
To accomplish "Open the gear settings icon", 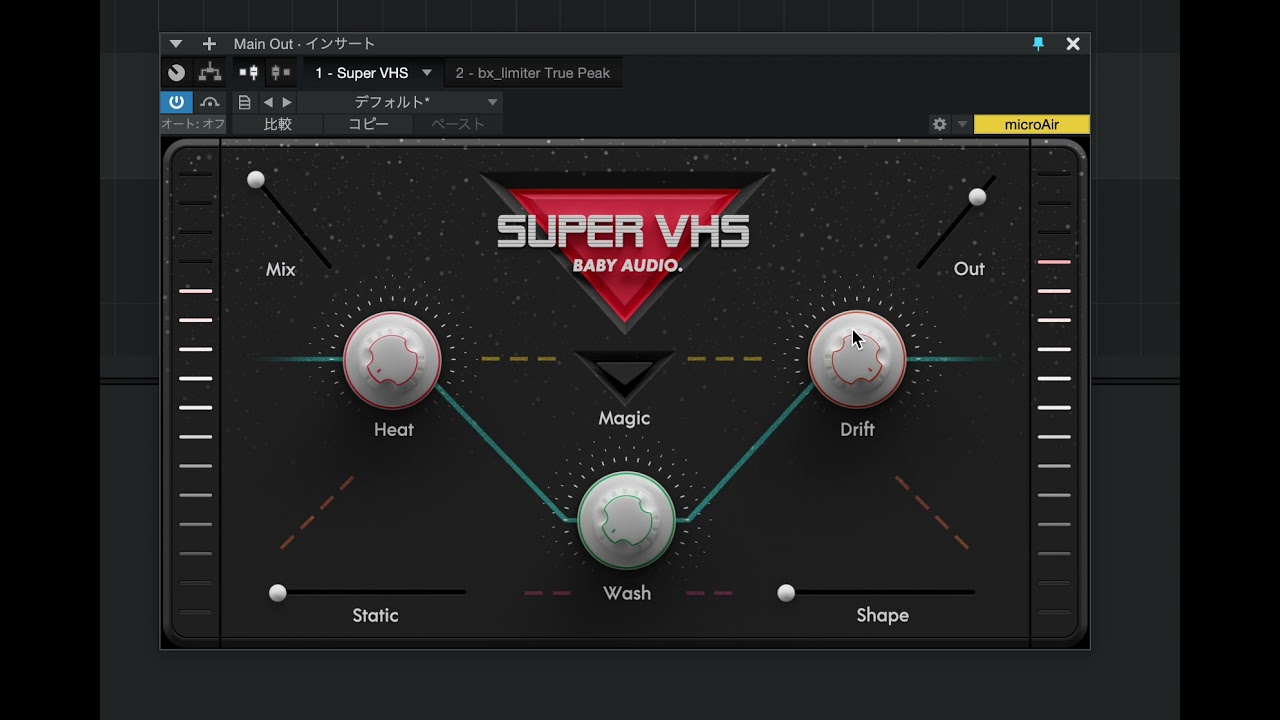I will click(x=939, y=124).
